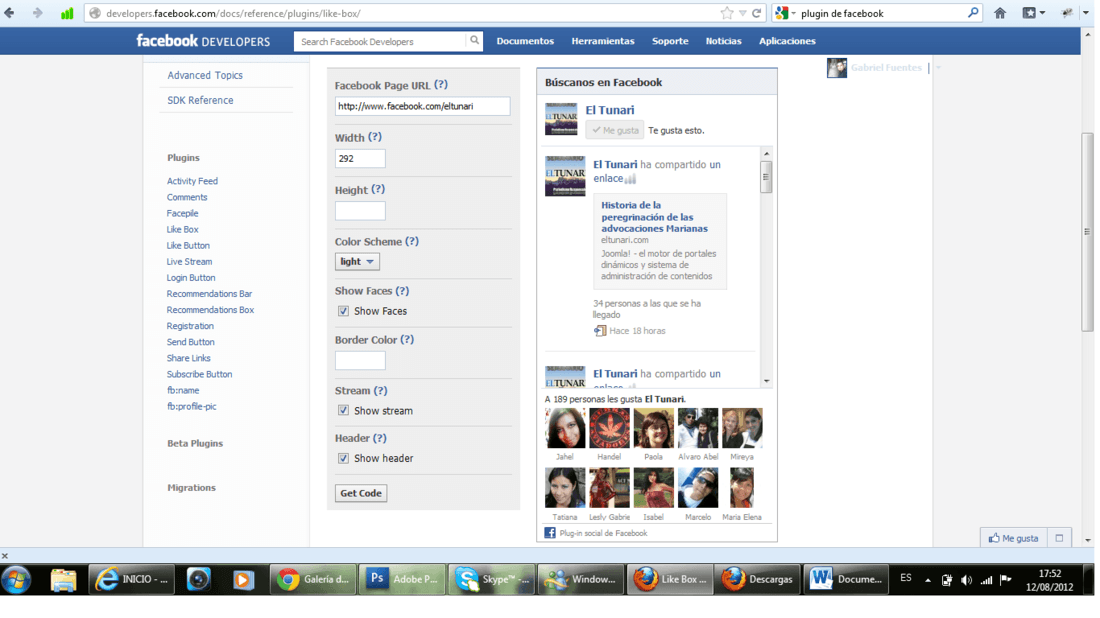
Task: Open Historia de la peregrinación article link
Action: 655,217
